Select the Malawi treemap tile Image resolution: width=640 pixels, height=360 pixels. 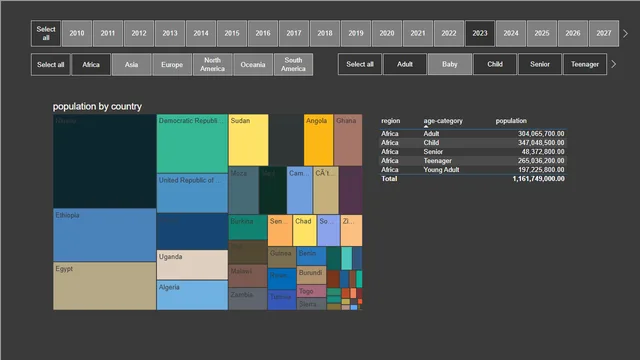tap(248, 276)
